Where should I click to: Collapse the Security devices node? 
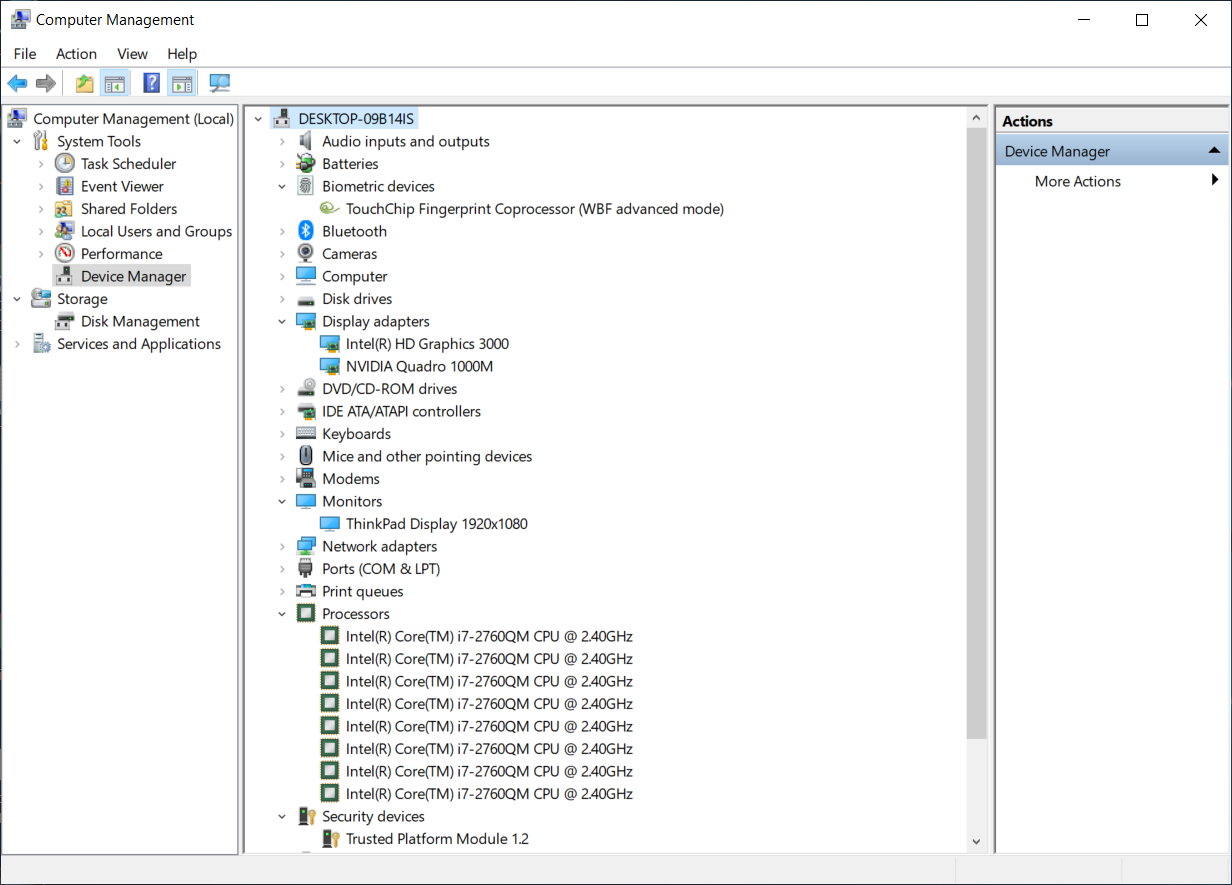tap(282, 816)
